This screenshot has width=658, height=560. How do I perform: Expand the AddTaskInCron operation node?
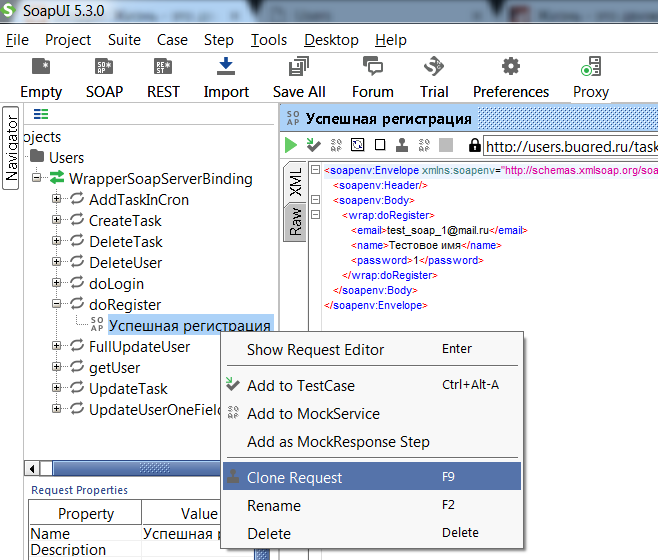click(x=56, y=199)
